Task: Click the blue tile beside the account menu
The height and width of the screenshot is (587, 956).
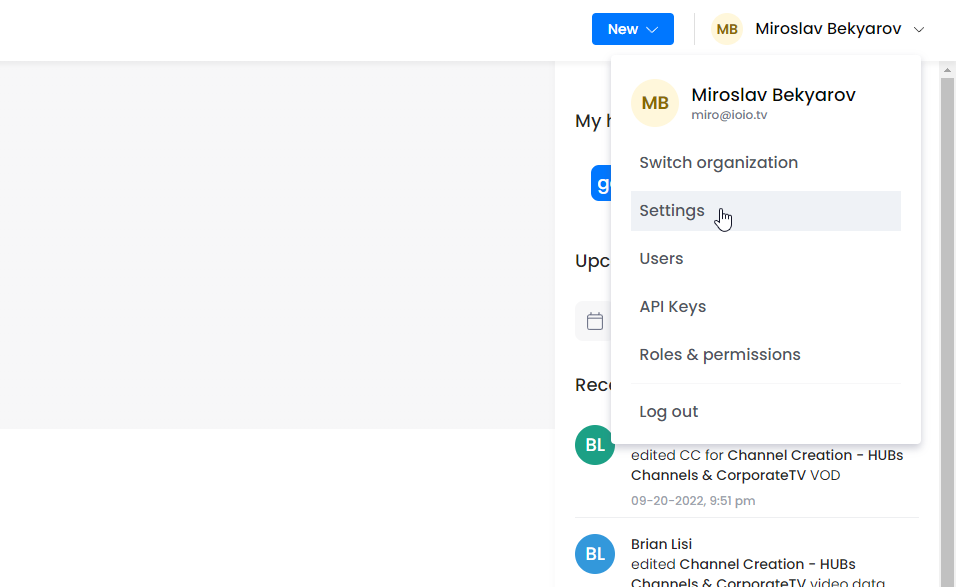Action: (601, 183)
